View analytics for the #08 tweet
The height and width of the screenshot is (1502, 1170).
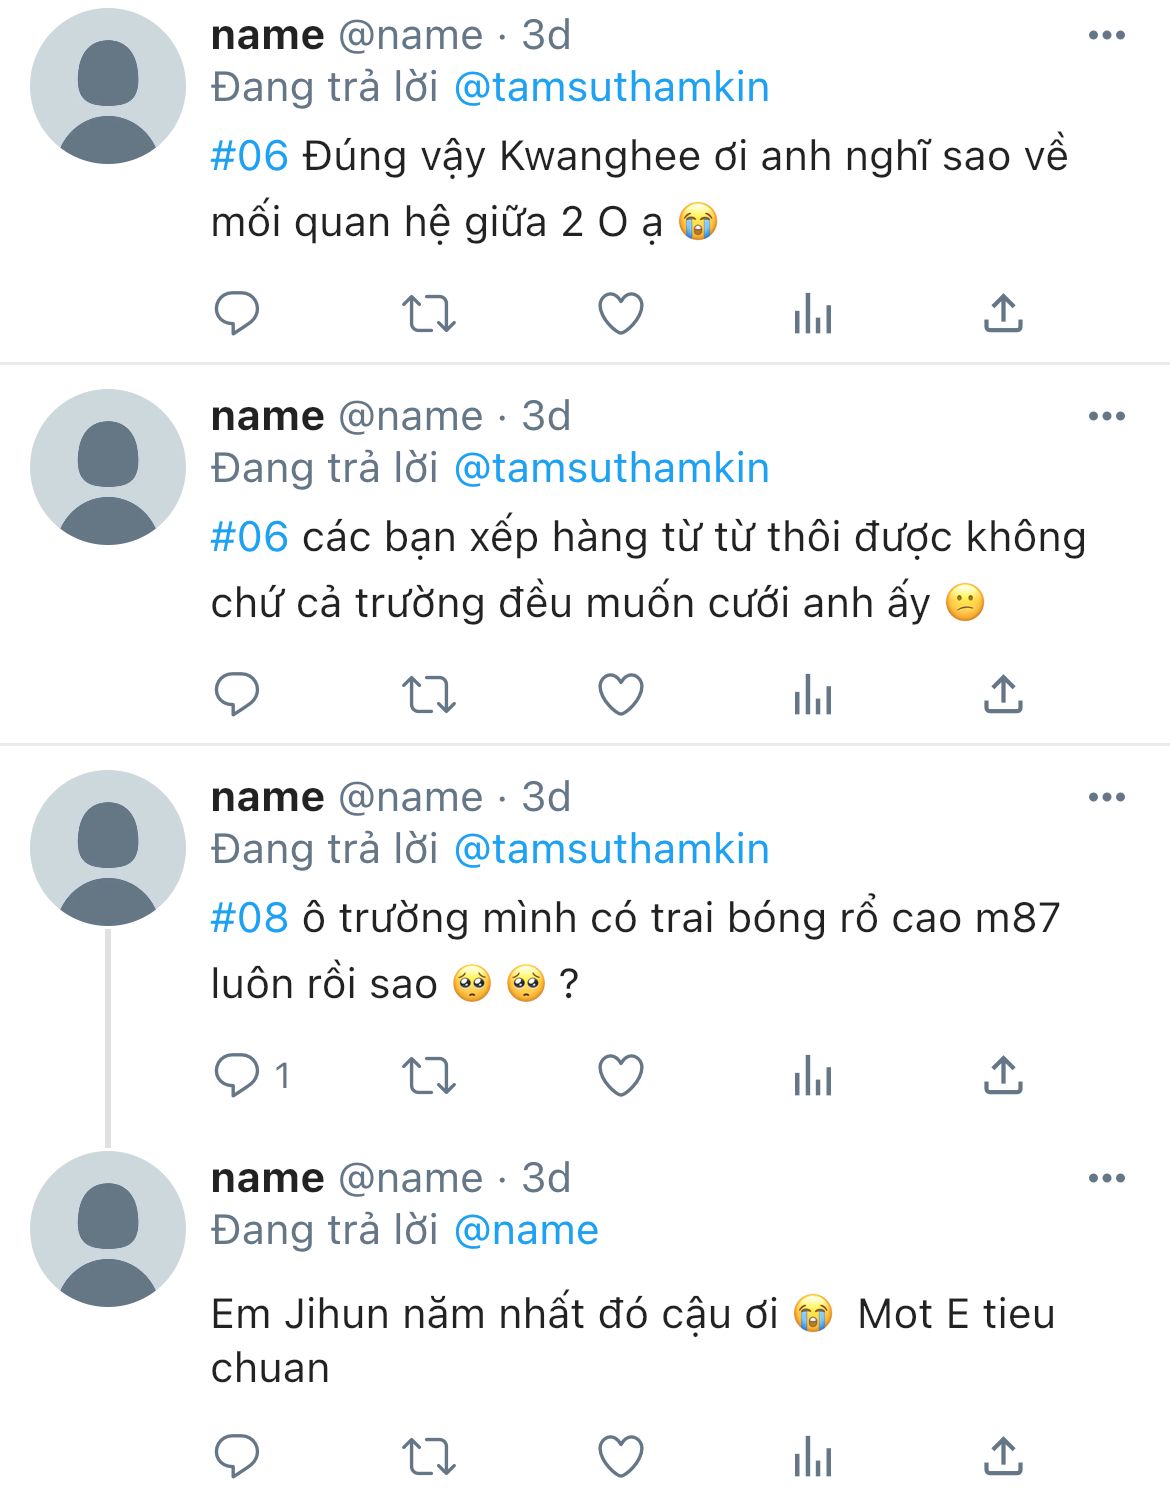812,1076
